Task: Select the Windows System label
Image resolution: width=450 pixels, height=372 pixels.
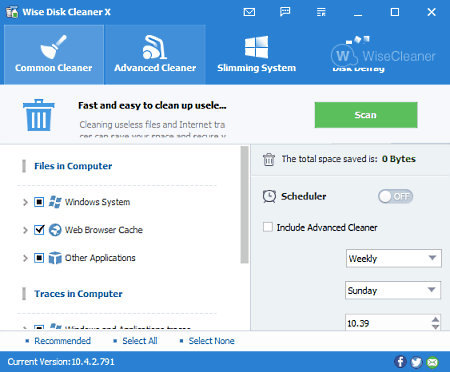Action: (97, 202)
